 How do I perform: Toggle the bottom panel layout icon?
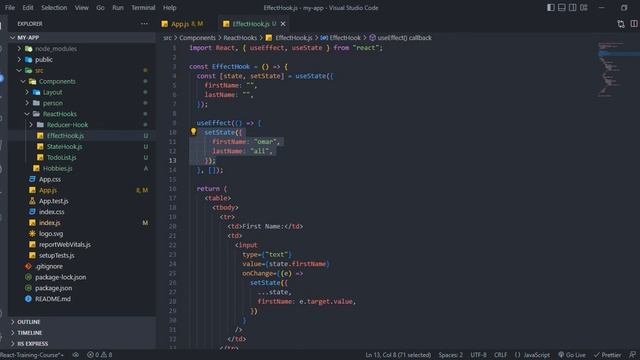click(562, 7)
